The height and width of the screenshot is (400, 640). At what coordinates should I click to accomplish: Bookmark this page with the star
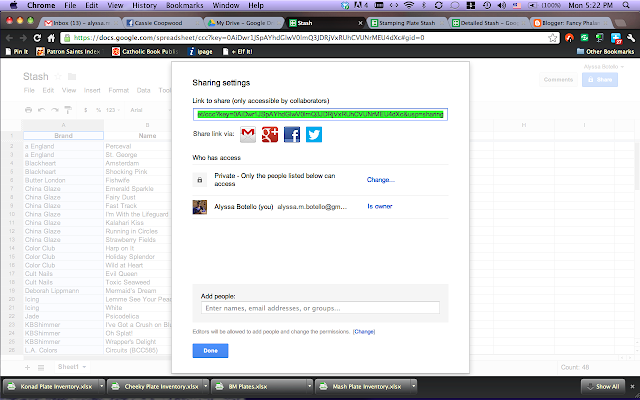click(553, 38)
